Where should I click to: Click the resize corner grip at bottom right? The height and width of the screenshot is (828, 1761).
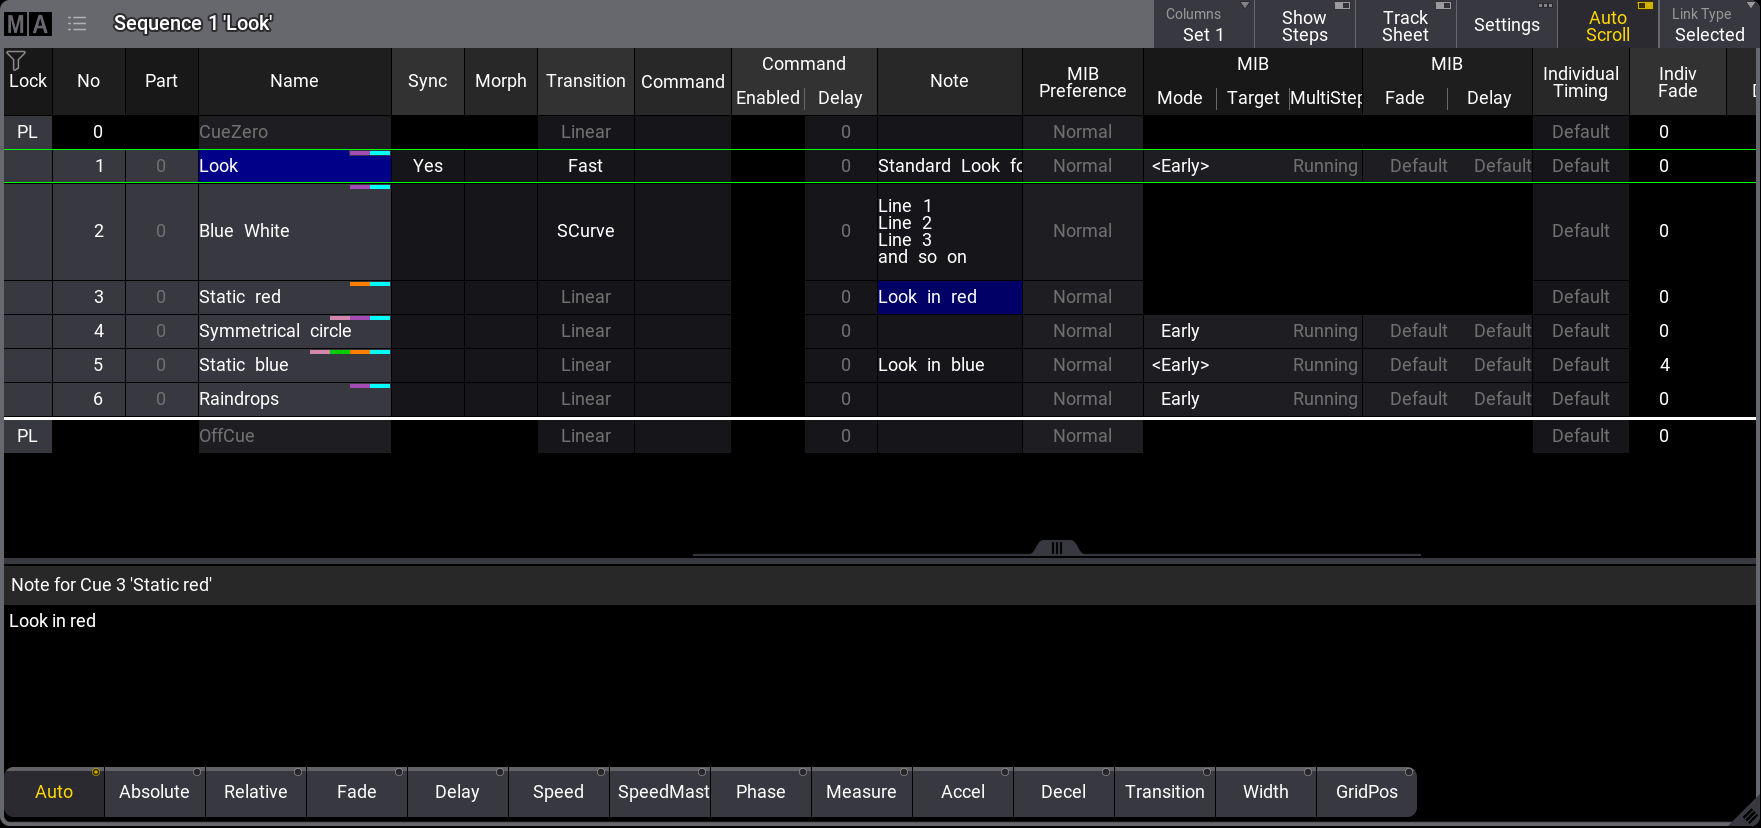click(x=1746, y=814)
